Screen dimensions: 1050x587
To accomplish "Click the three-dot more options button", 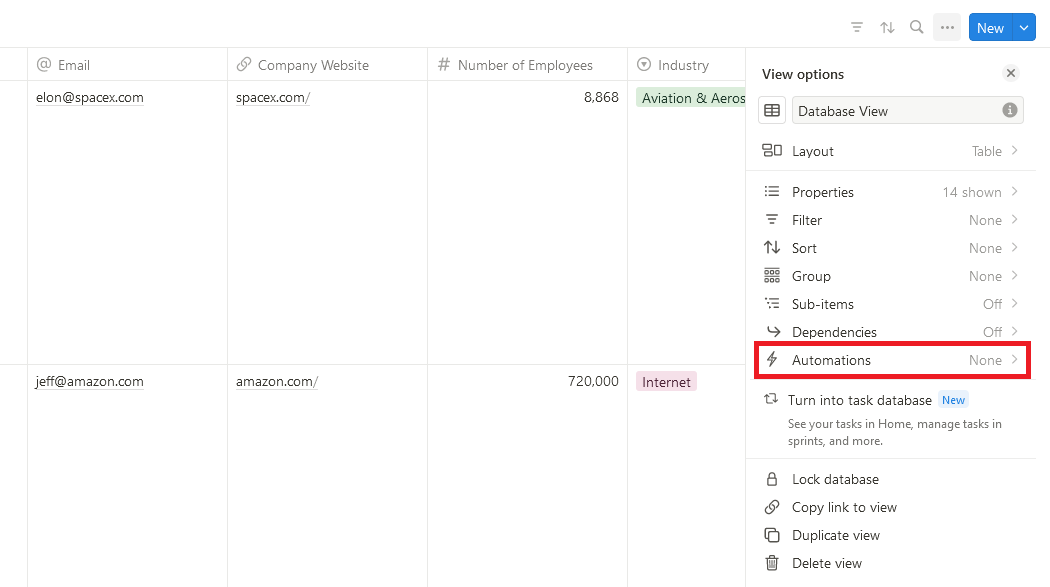I will [947, 27].
